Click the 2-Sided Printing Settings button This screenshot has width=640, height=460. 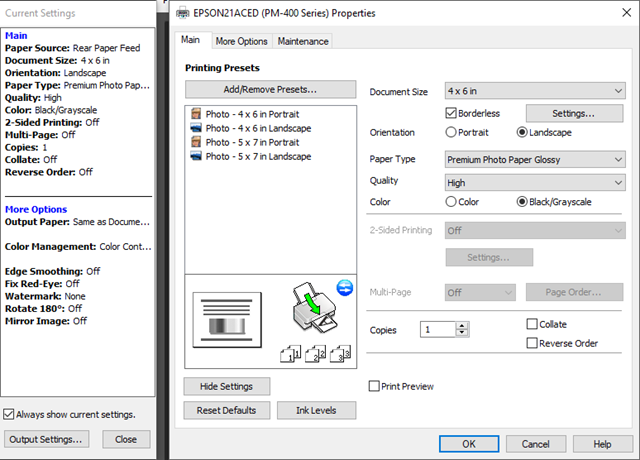489,257
